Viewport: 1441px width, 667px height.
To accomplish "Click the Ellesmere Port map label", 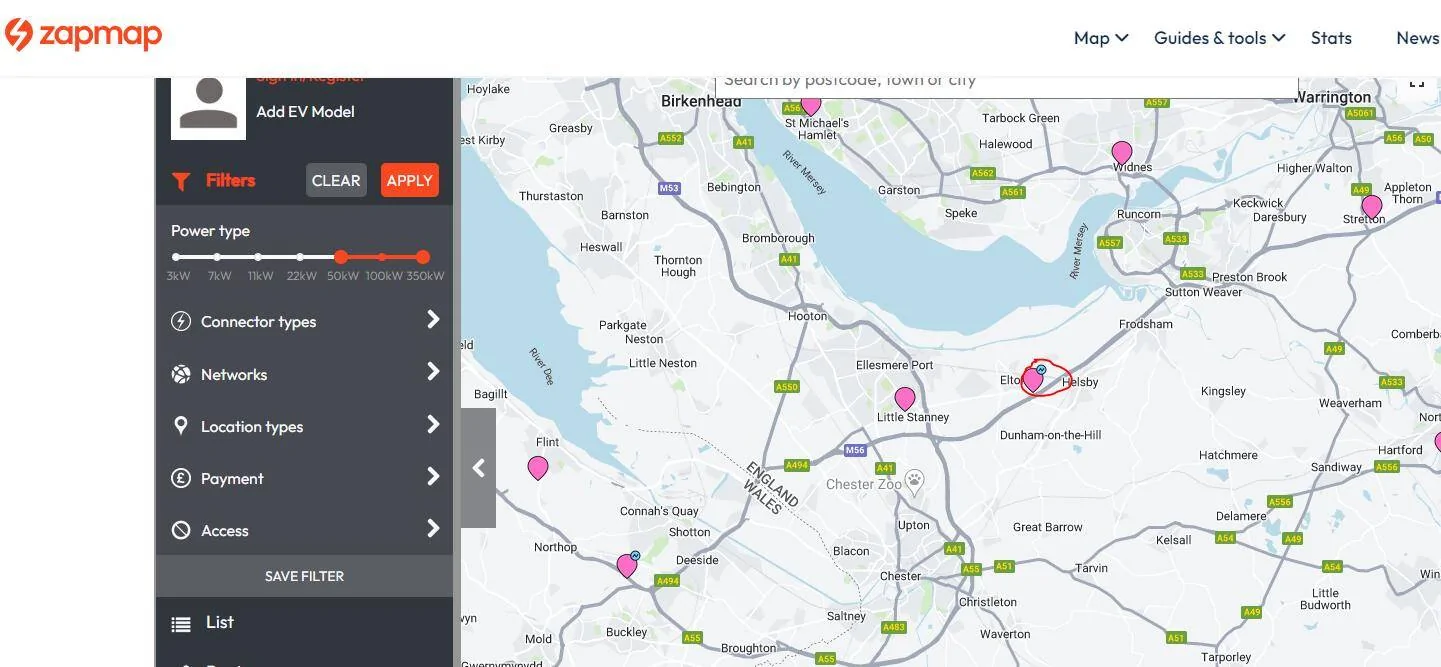I will [x=895, y=365].
